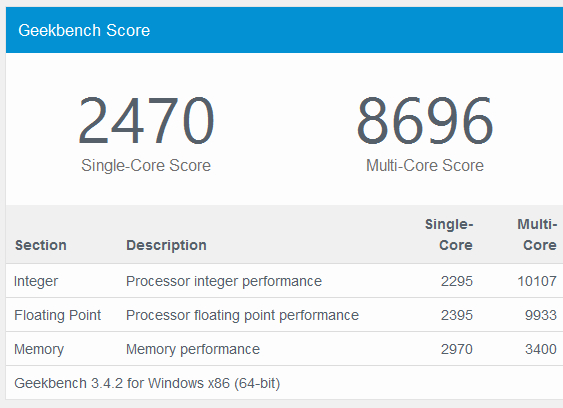
Task: Click the Description column header
Action: (166, 245)
